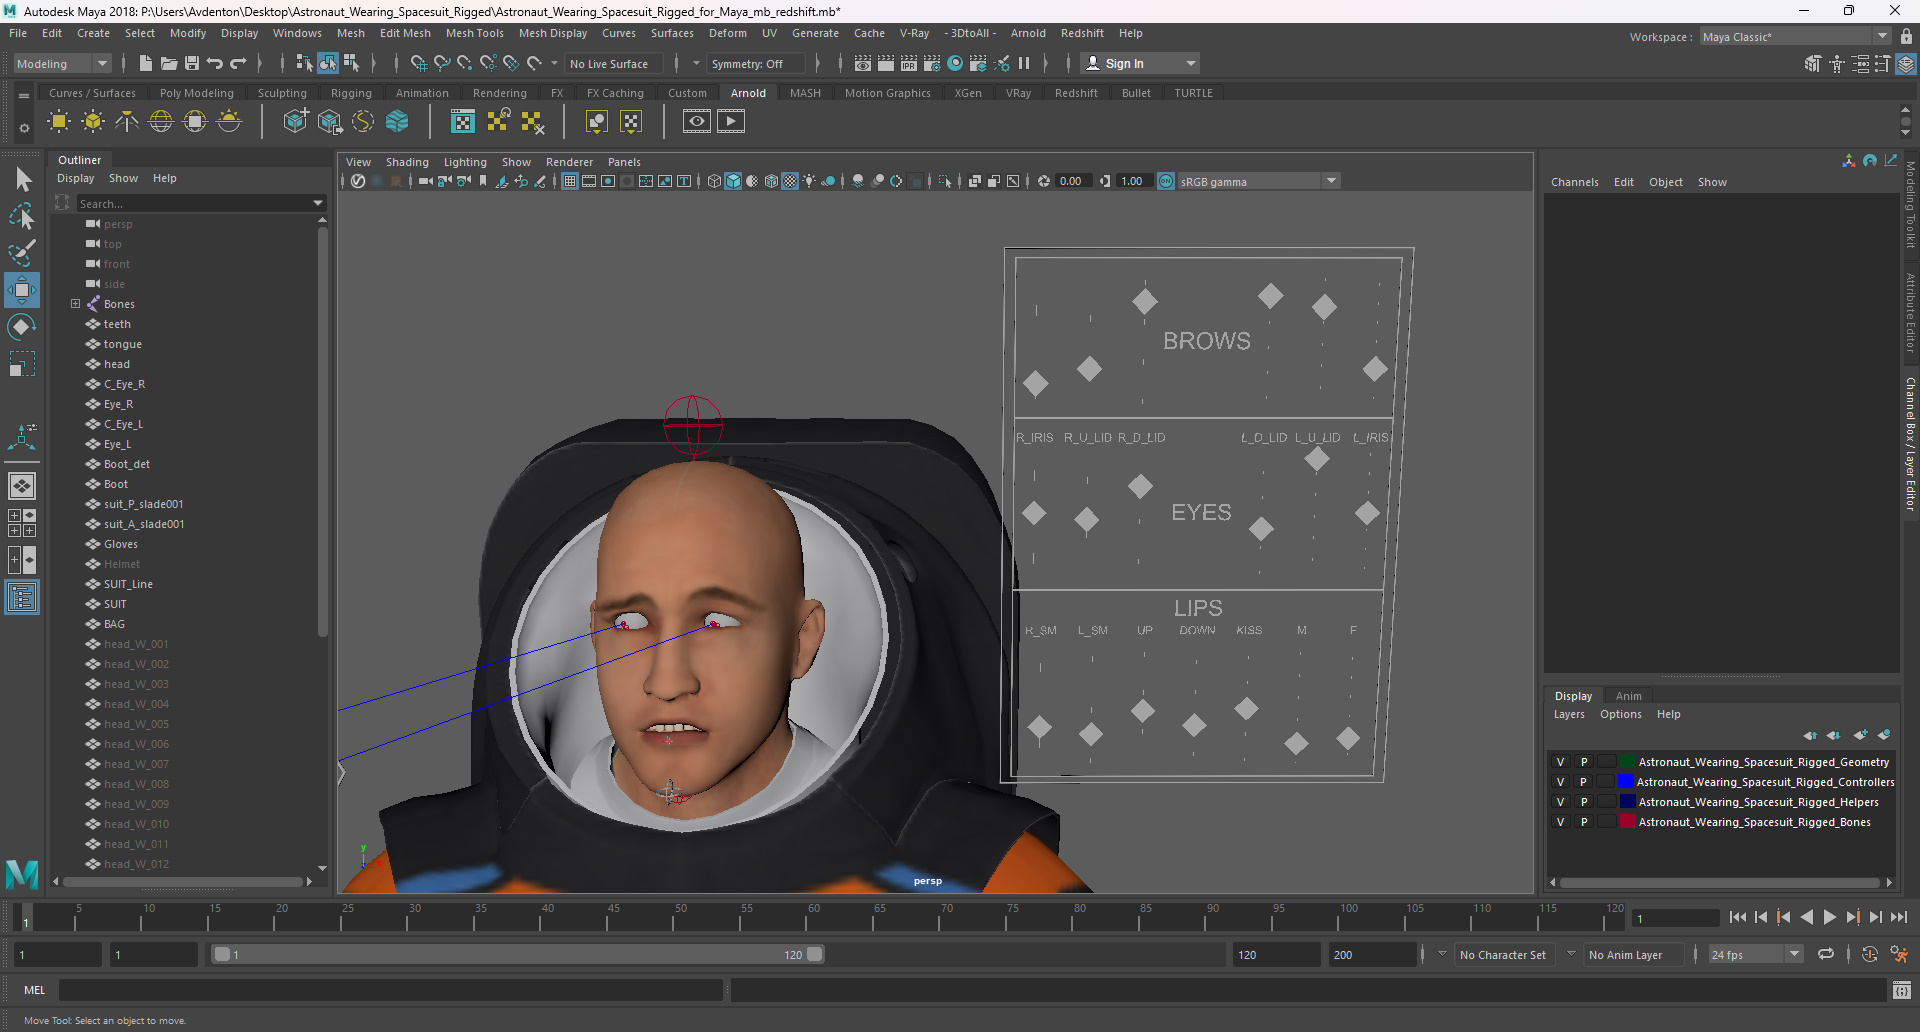Viewport: 1920px width, 1032px height.
Task: Open the Mesh Tools menu
Action: (x=475, y=33)
